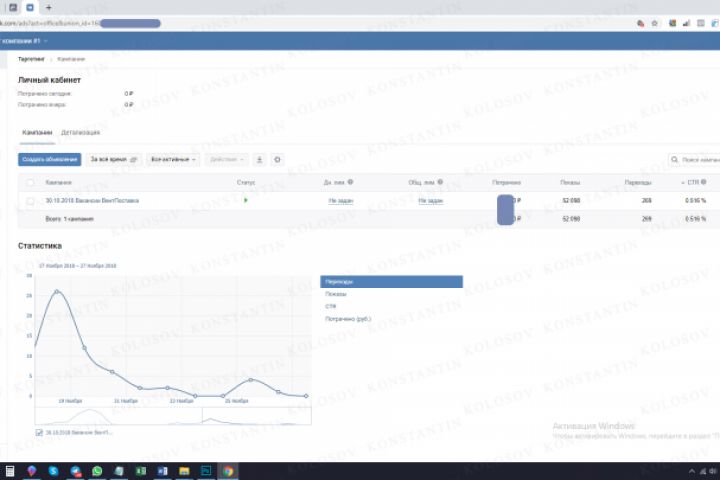This screenshot has width=720, height=480.
Task: Click total limit Не задан link
Action: pyautogui.click(x=431, y=201)
